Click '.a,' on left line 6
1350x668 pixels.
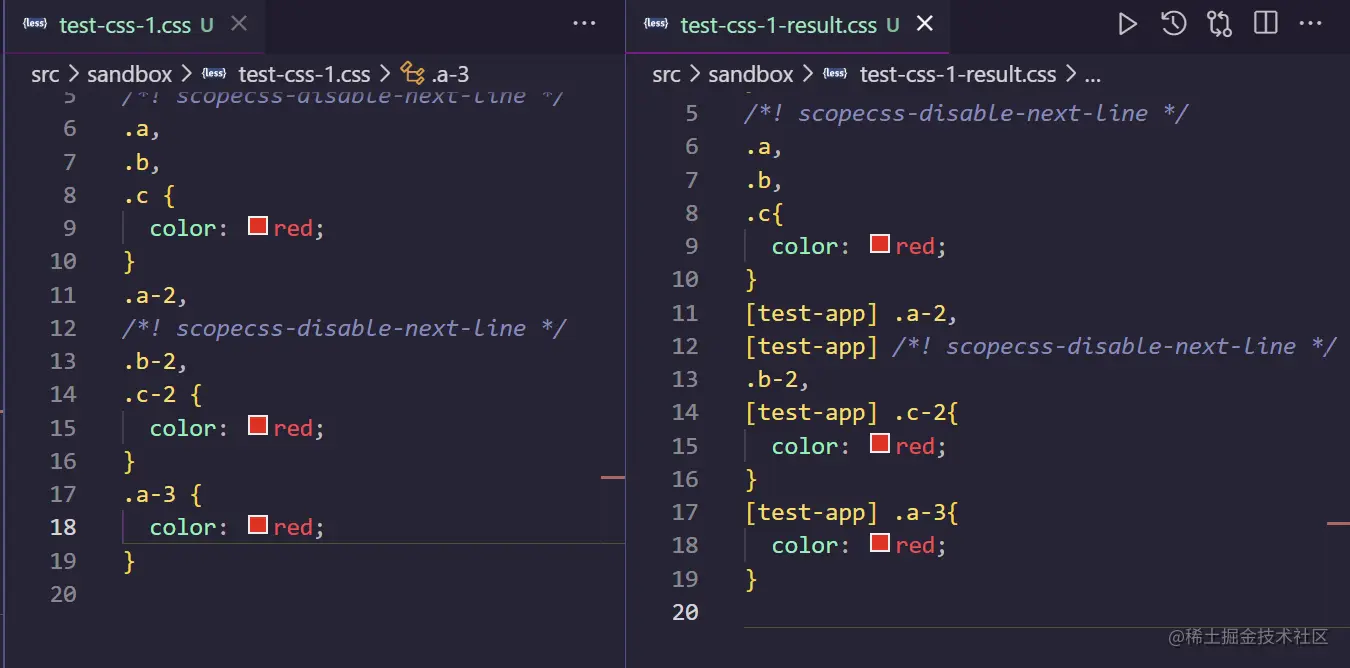143,129
